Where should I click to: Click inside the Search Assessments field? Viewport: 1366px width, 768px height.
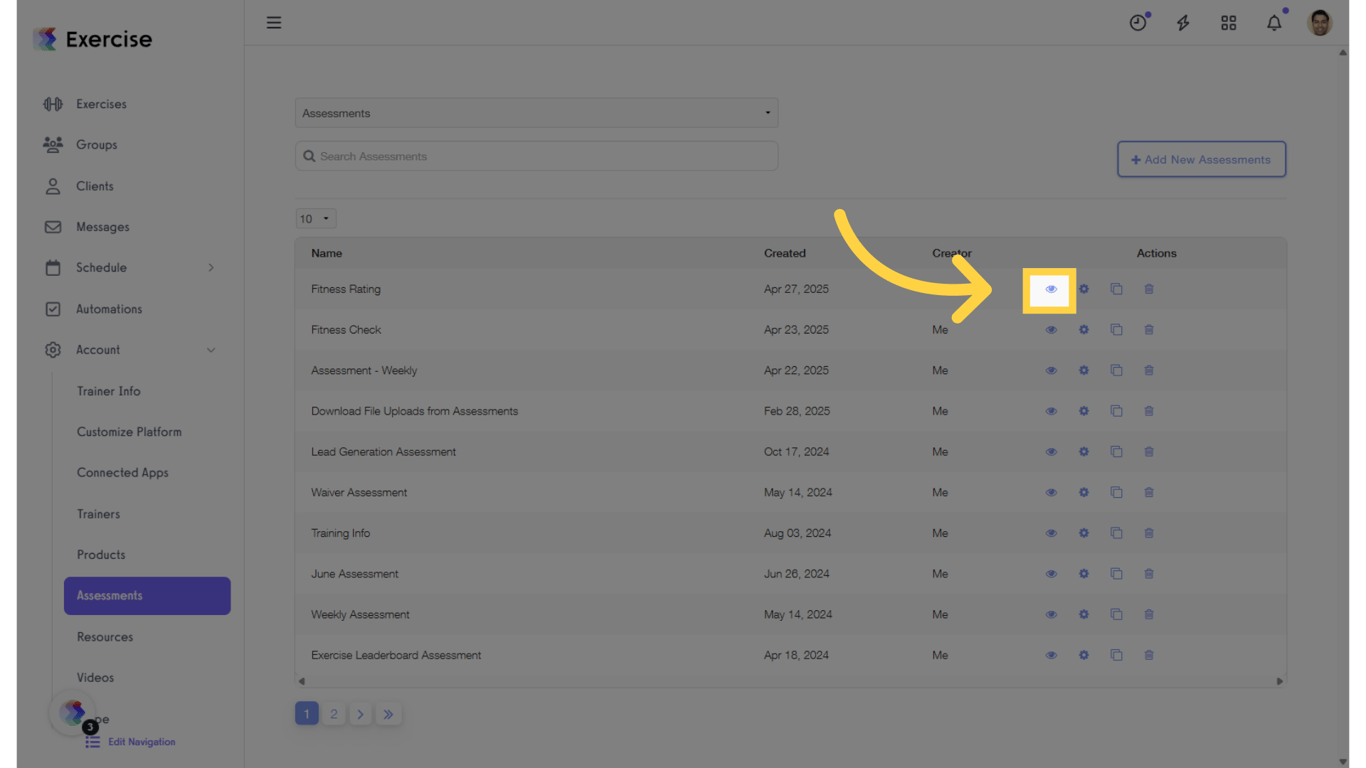click(536, 156)
